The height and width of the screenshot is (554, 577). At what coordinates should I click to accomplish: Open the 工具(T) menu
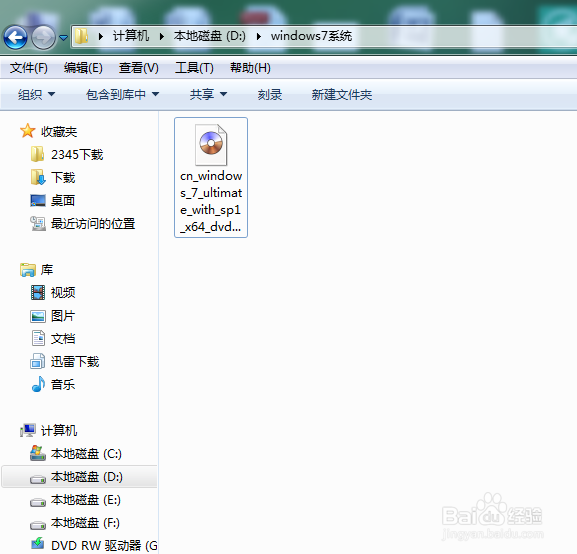(x=194, y=68)
